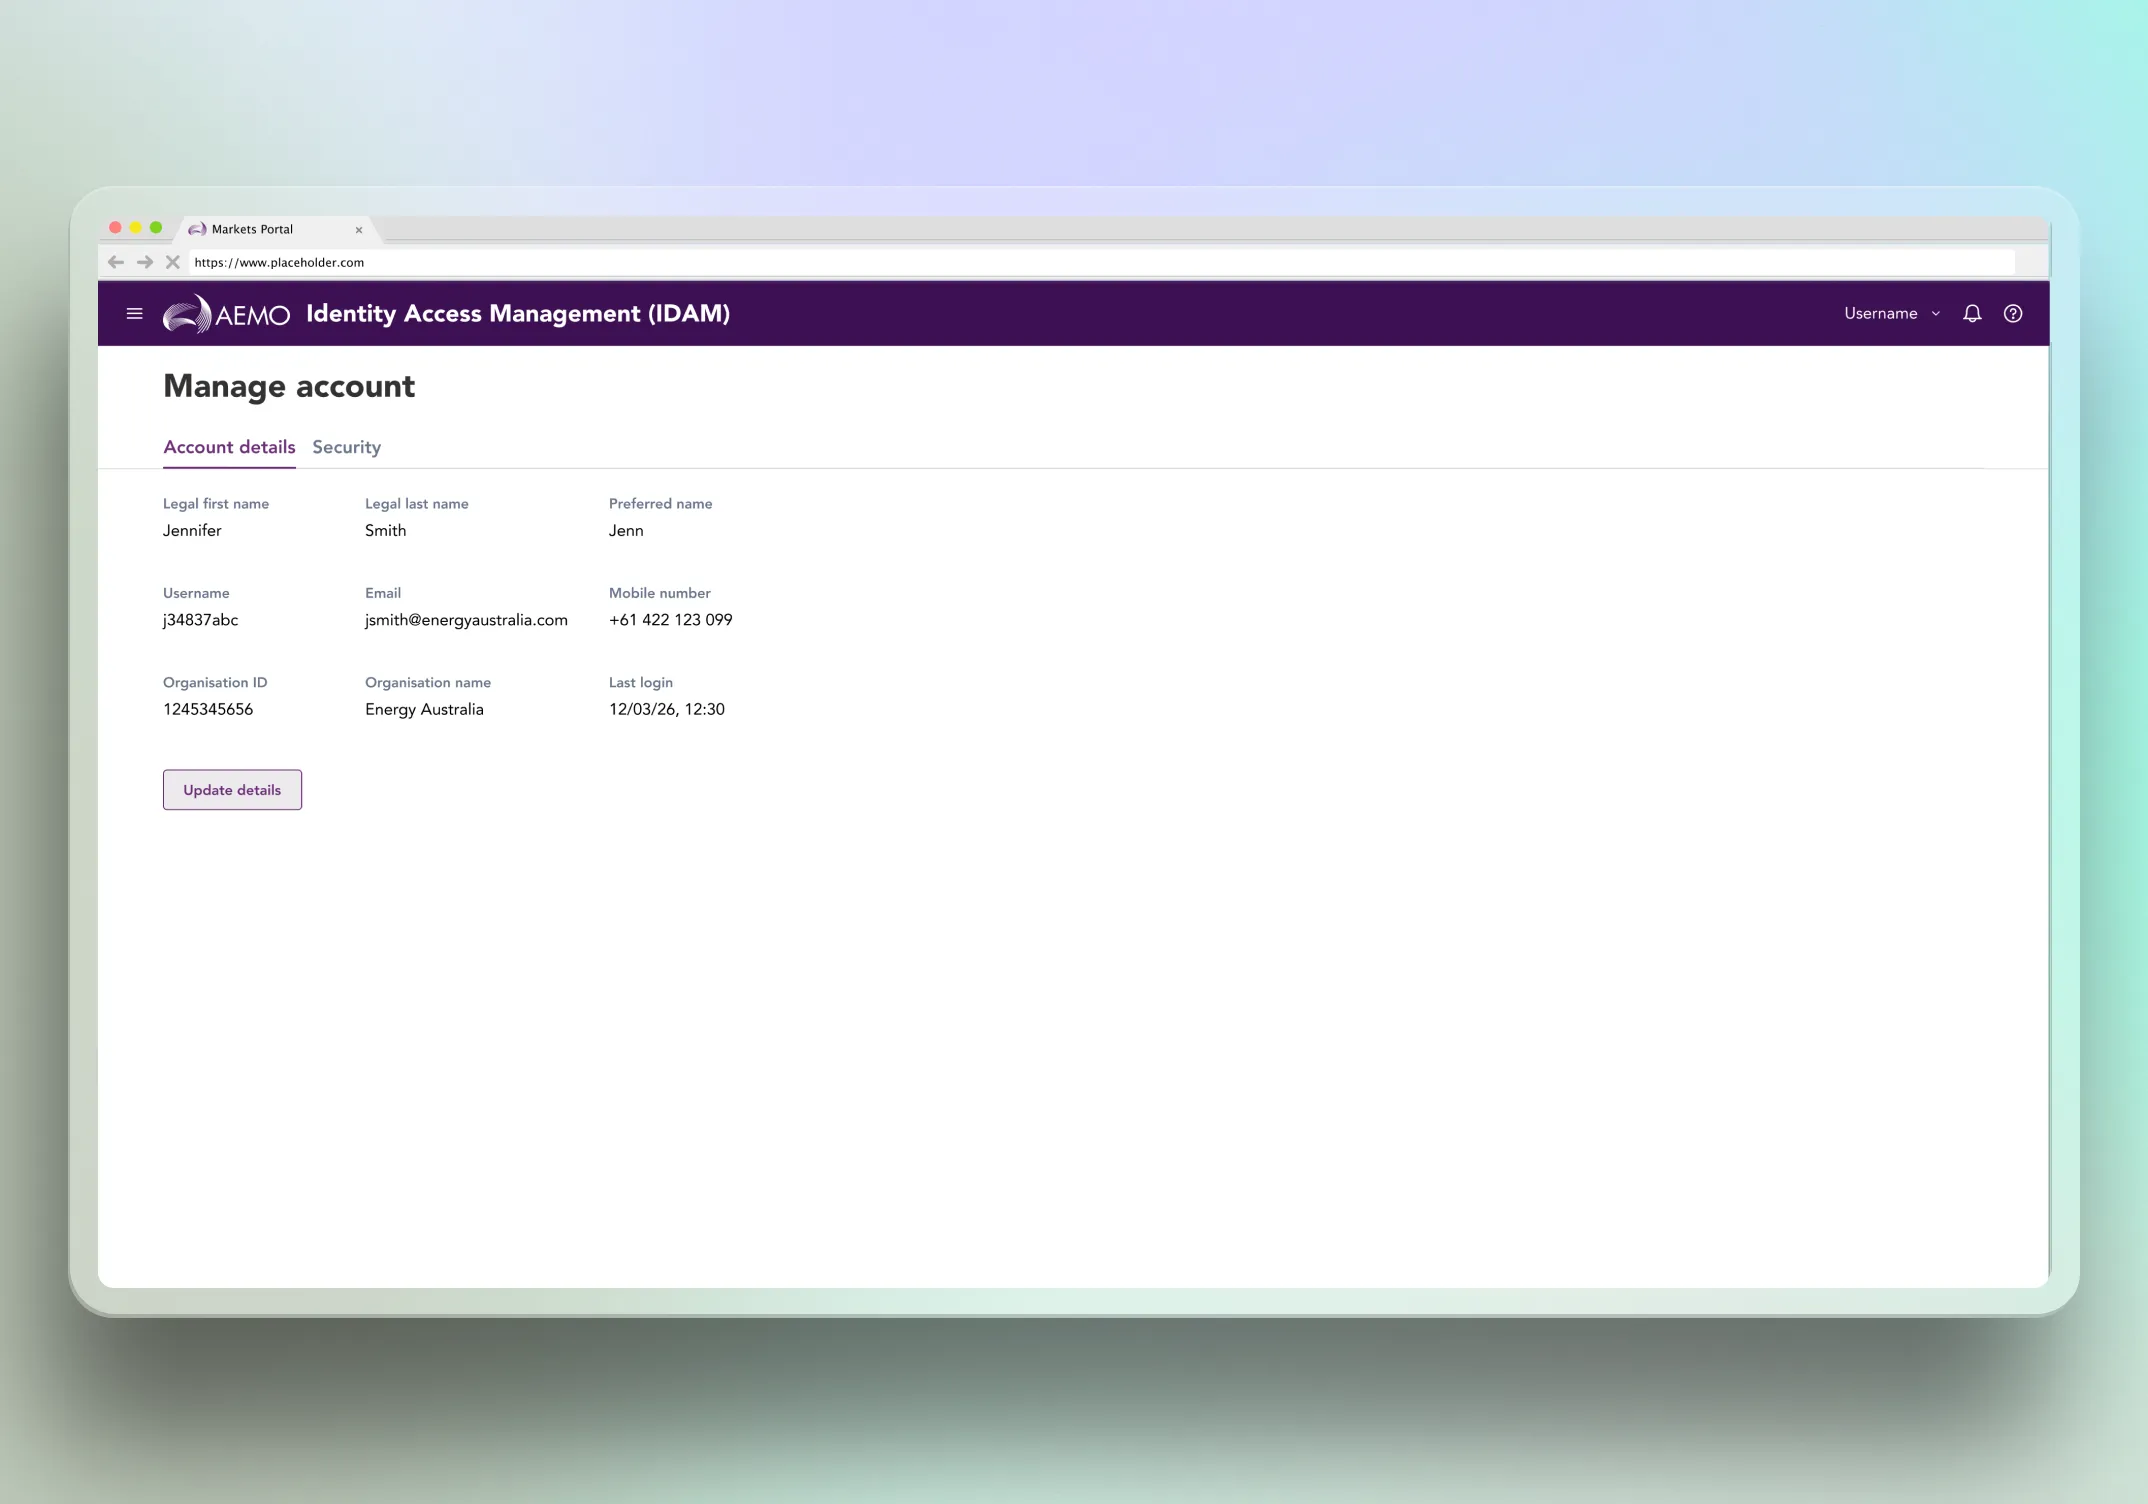The width and height of the screenshot is (2148, 1504).
Task: Open the hamburger navigation menu
Action: point(135,313)
